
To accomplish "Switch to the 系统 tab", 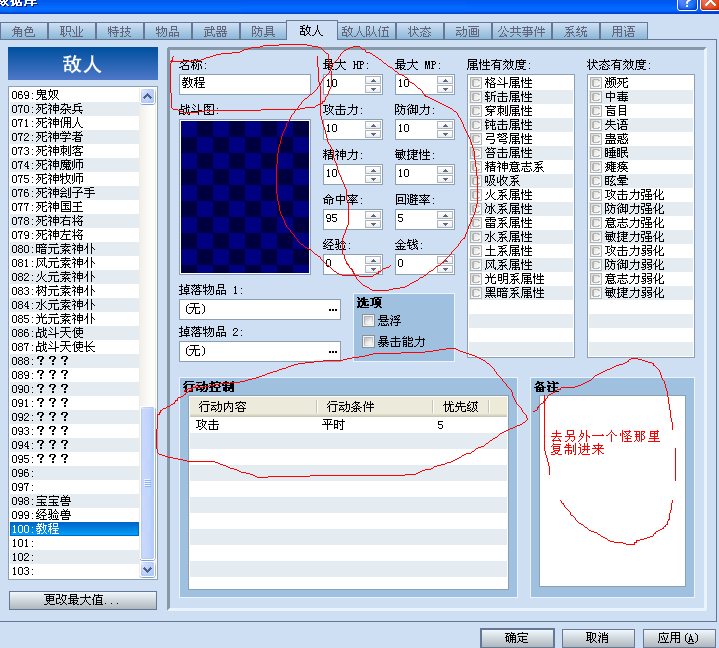I will point(575,32).
